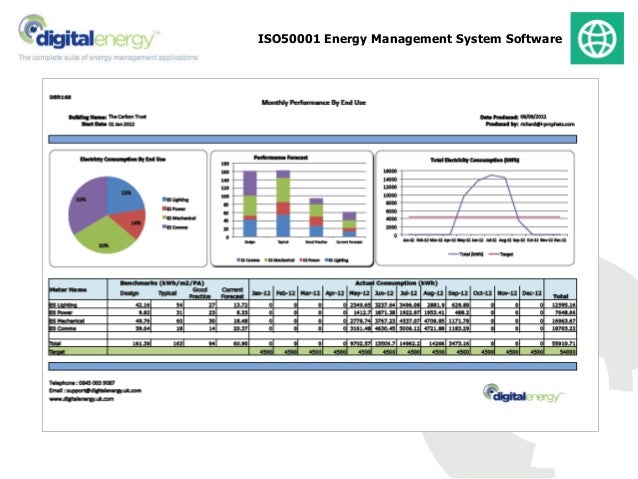Click the BS Comms meter row name
The image size is (638, 479).
[62, 328]
